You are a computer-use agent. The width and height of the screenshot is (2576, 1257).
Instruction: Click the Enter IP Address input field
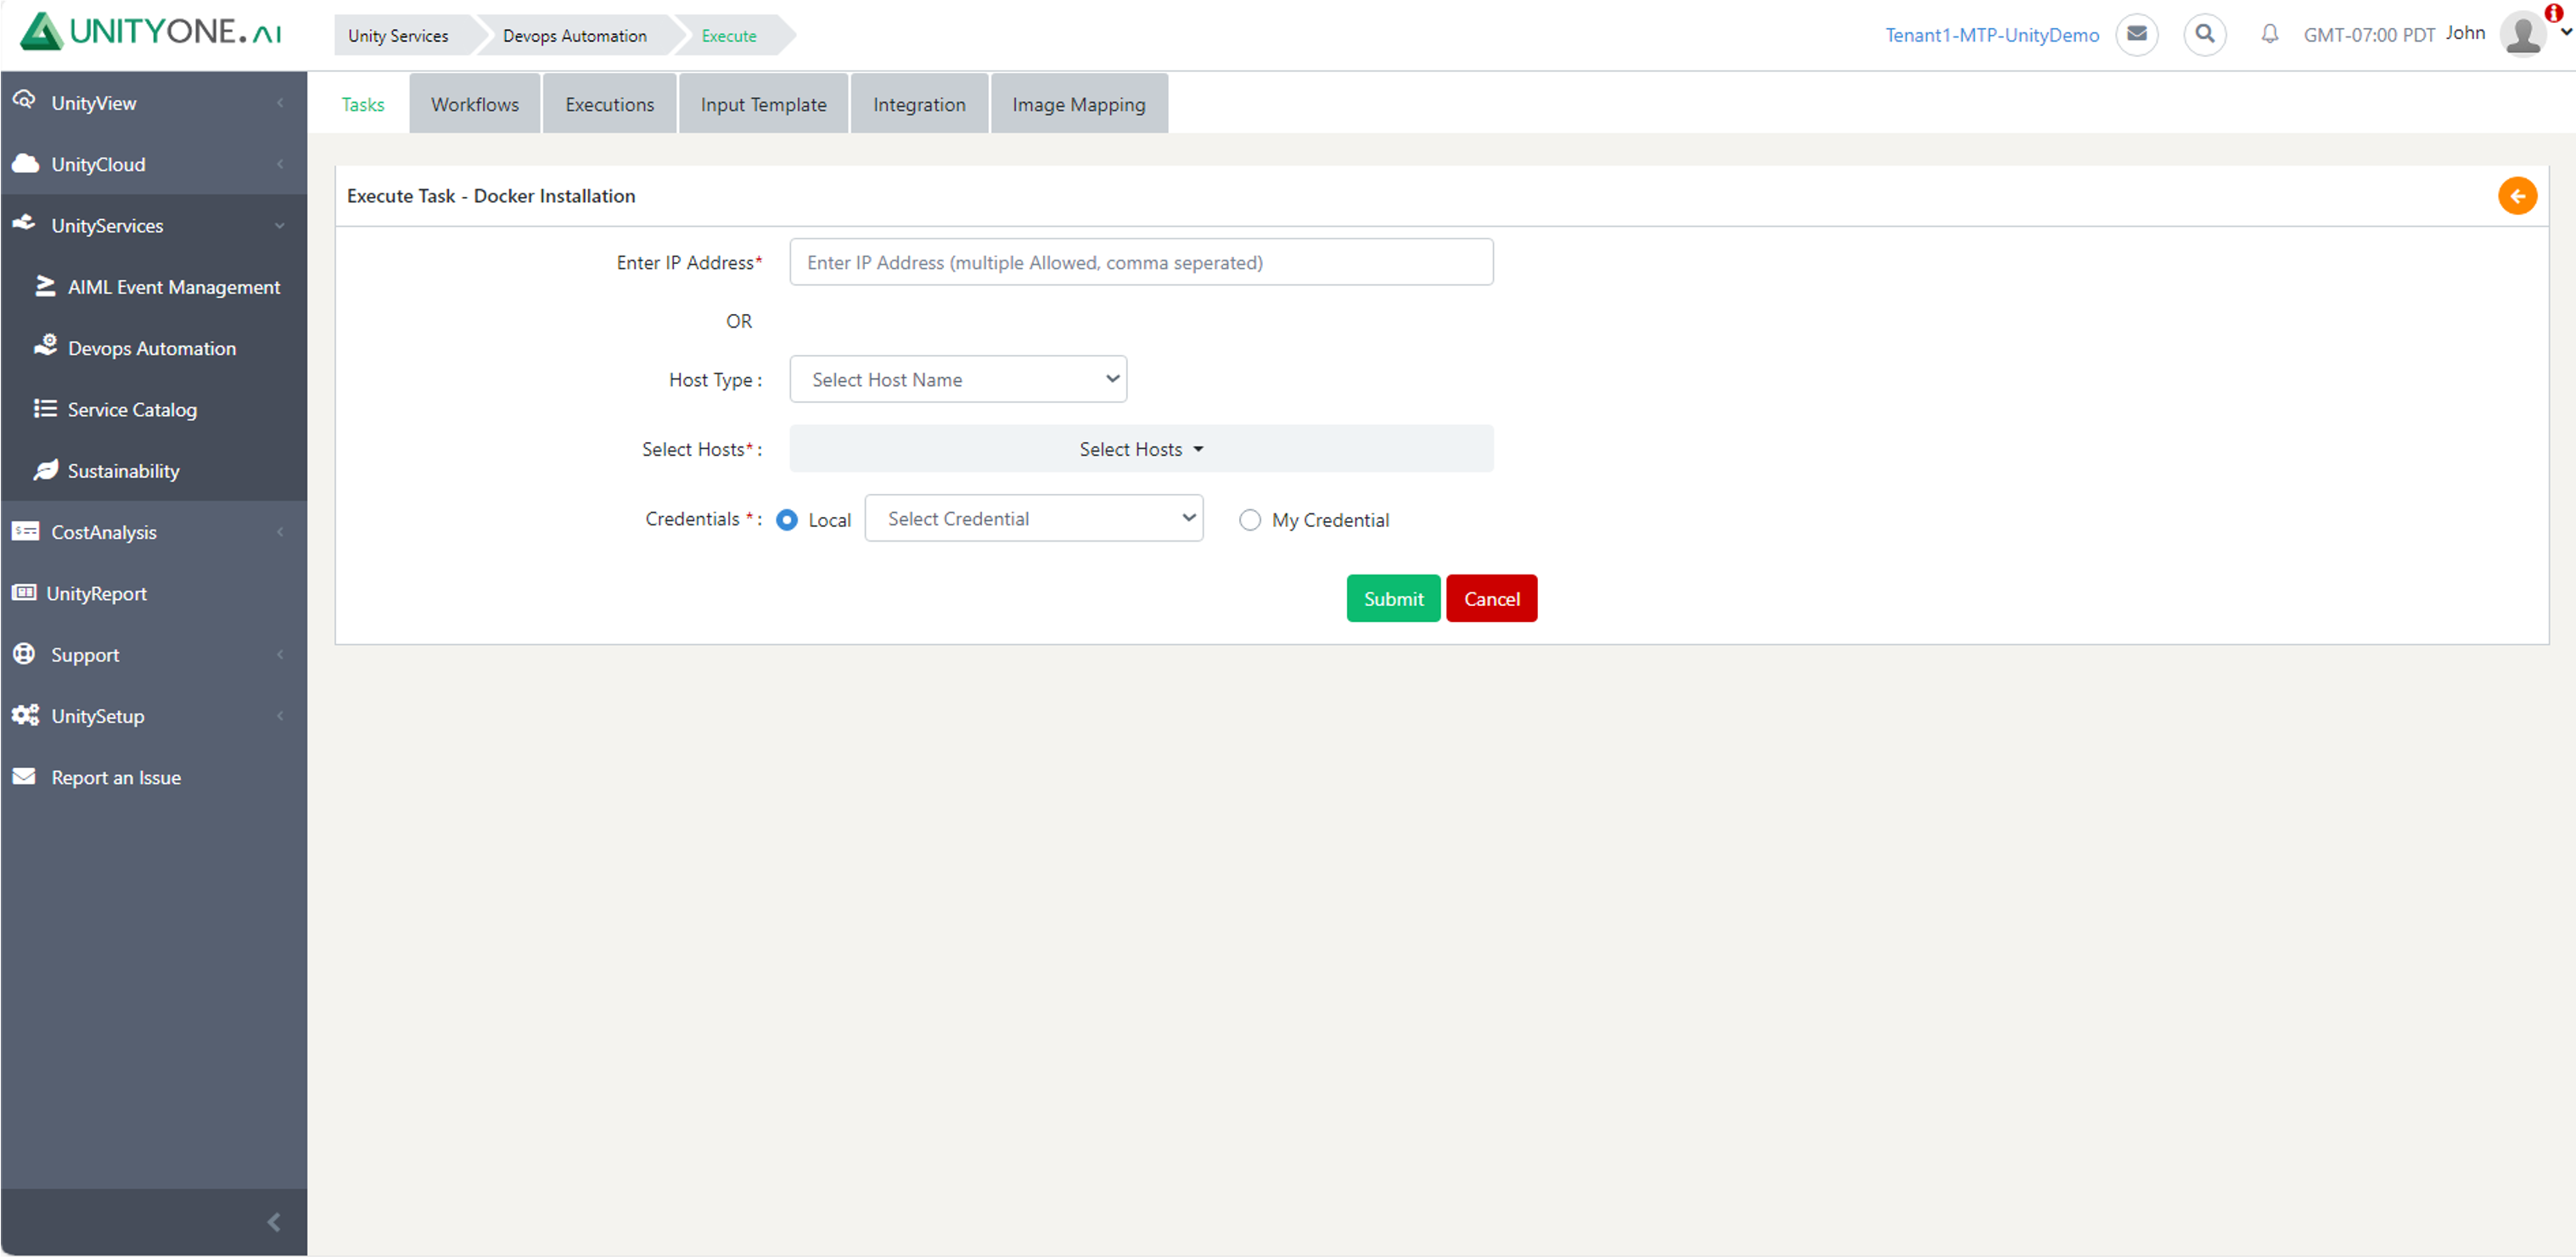click(x=1141, y=262)
